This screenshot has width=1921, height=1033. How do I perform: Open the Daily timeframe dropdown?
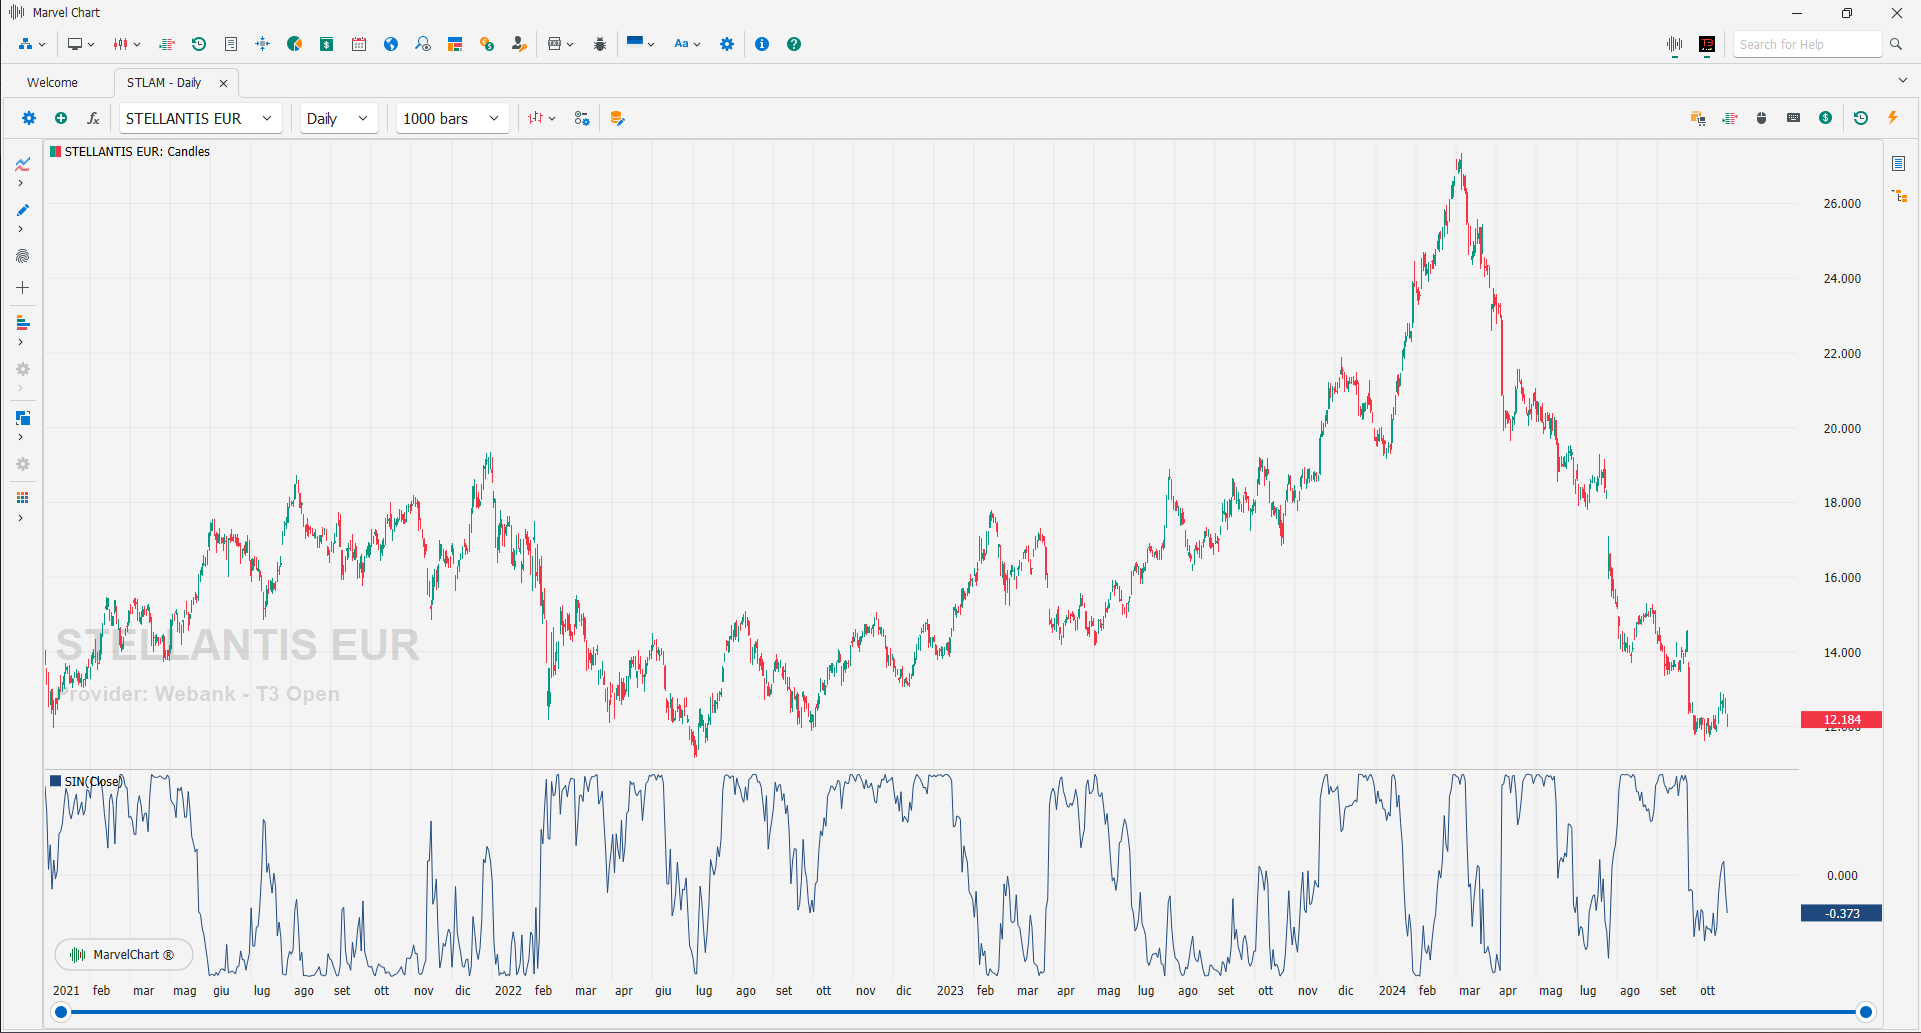click(339, 118)
